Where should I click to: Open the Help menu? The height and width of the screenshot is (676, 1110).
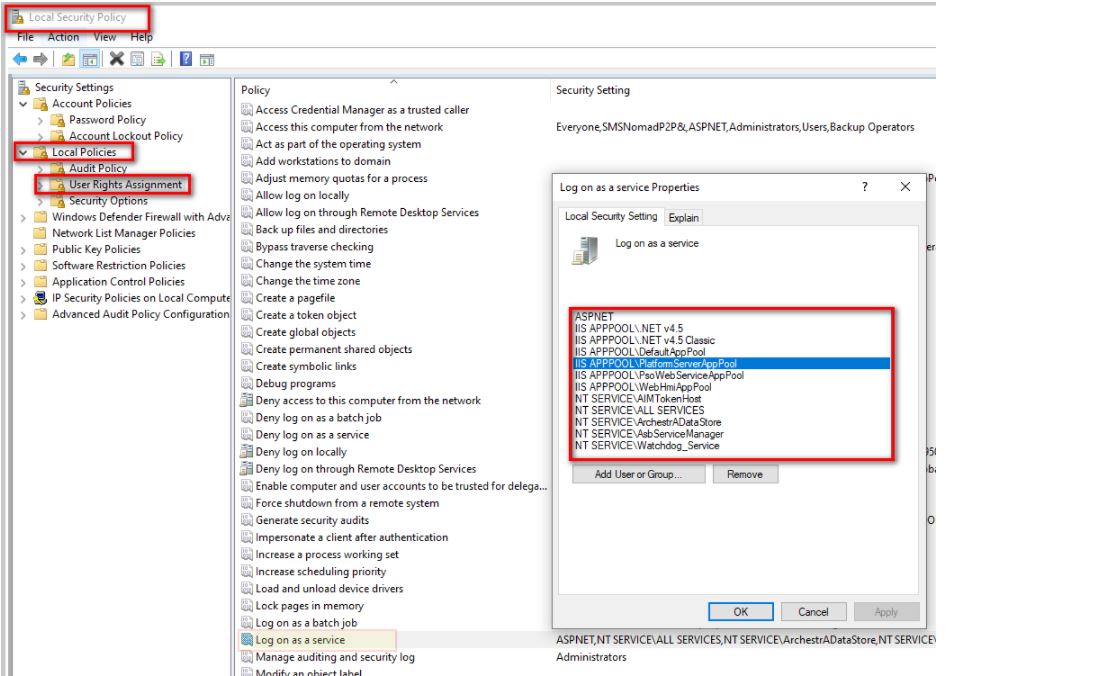(141, 37)
